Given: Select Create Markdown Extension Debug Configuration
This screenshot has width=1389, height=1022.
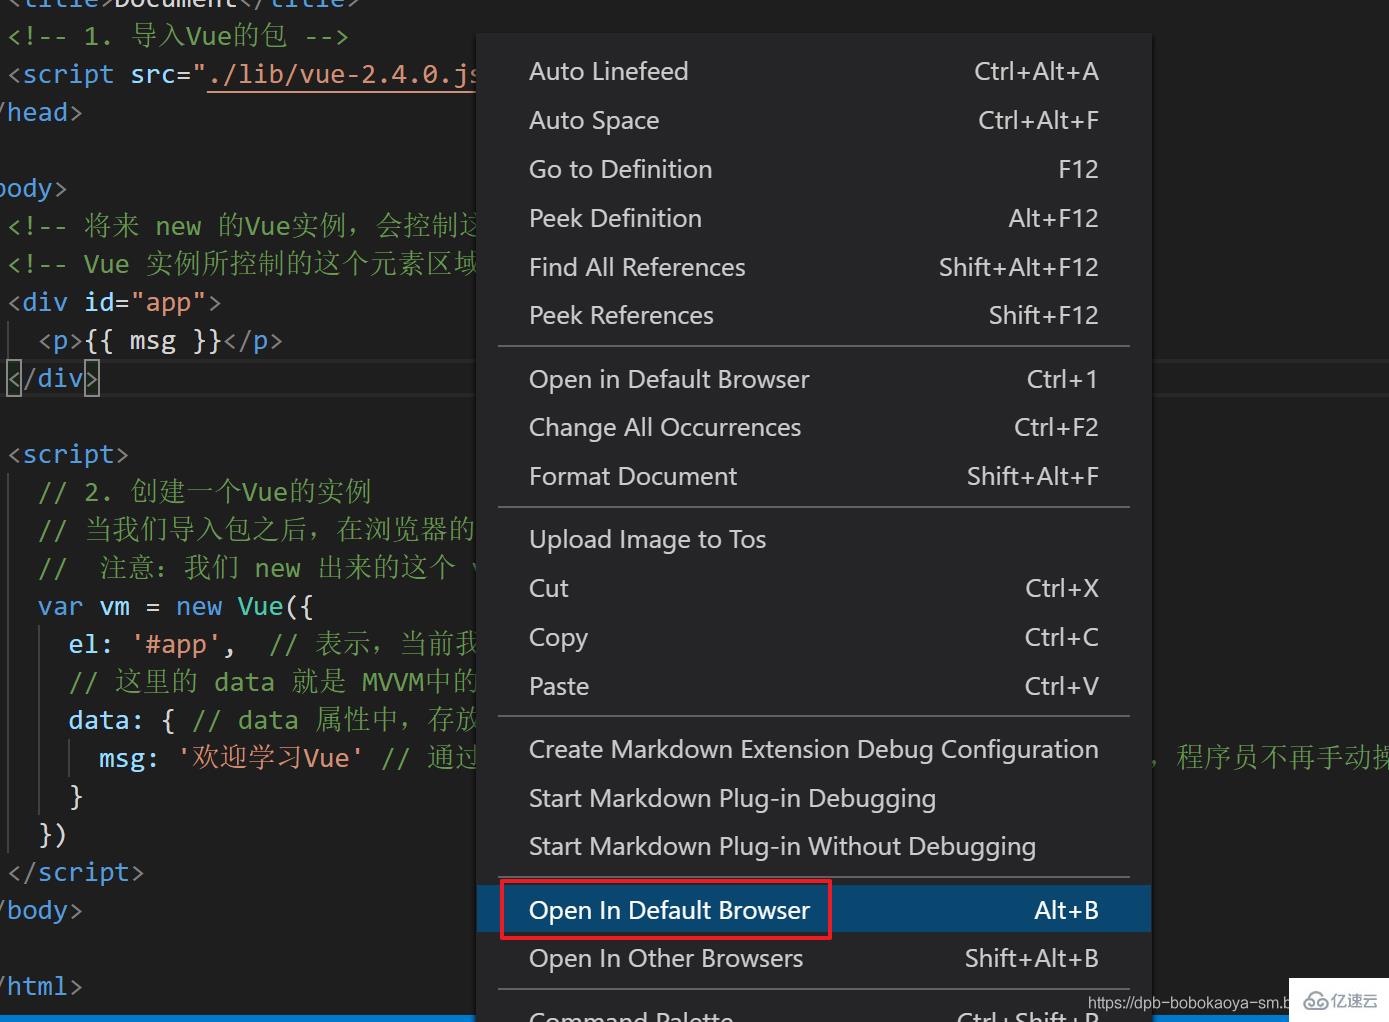Looking at the screenshot, I should pos(814,749).
